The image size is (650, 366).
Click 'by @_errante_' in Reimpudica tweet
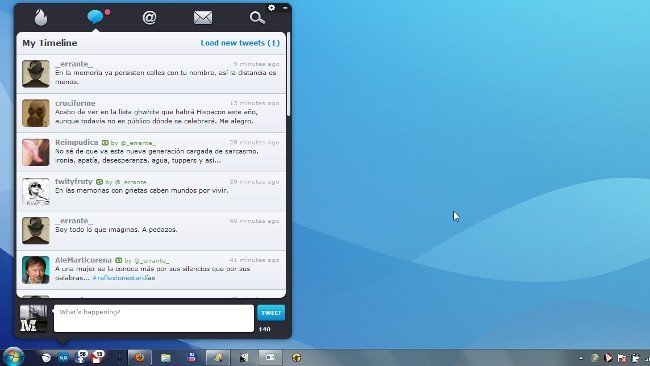pos(133,143)
